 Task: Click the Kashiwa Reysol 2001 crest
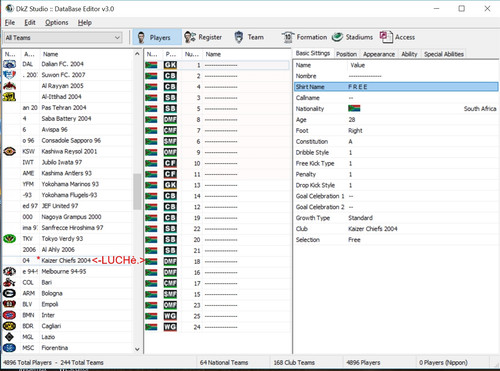click(9, 151)
